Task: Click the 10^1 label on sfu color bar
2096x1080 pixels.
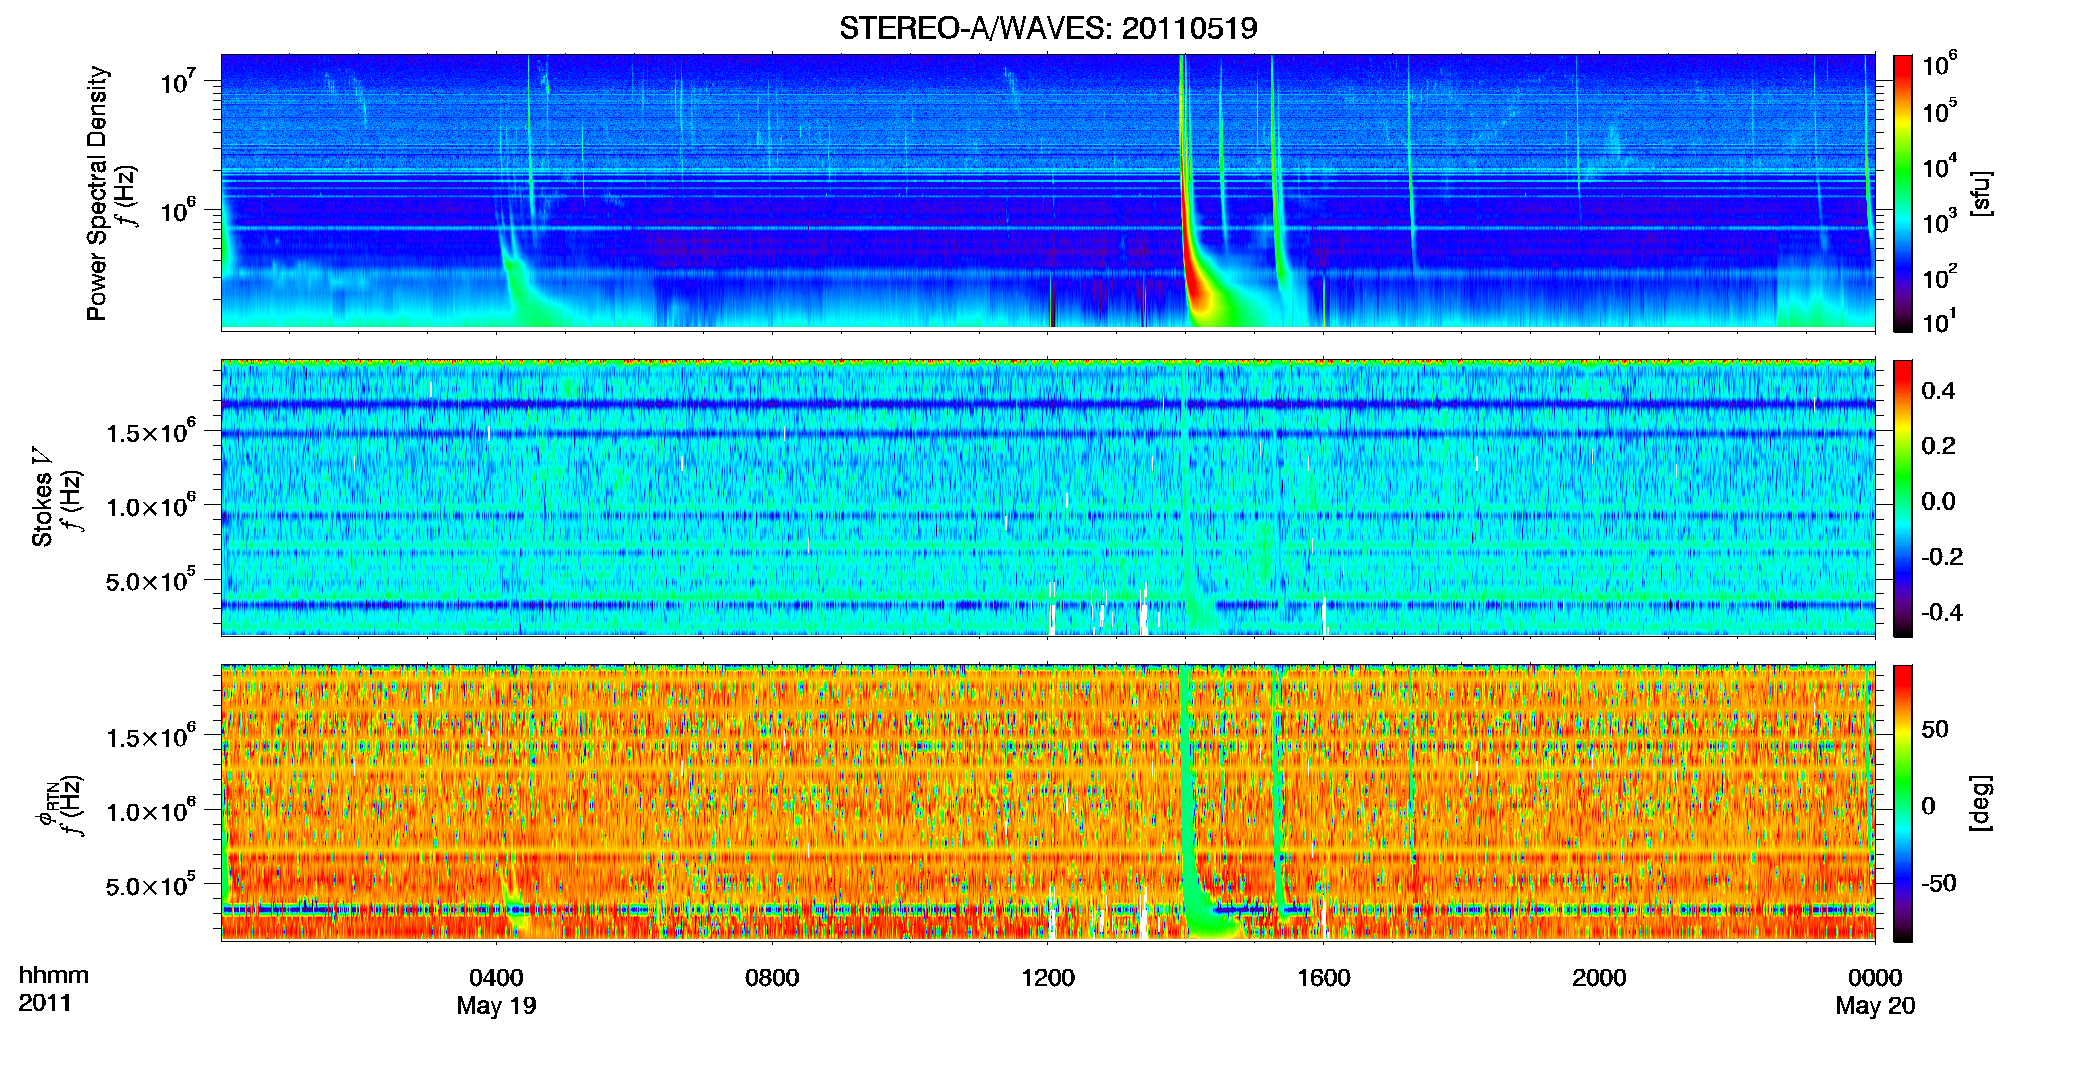Action: tap(1940, 321)
